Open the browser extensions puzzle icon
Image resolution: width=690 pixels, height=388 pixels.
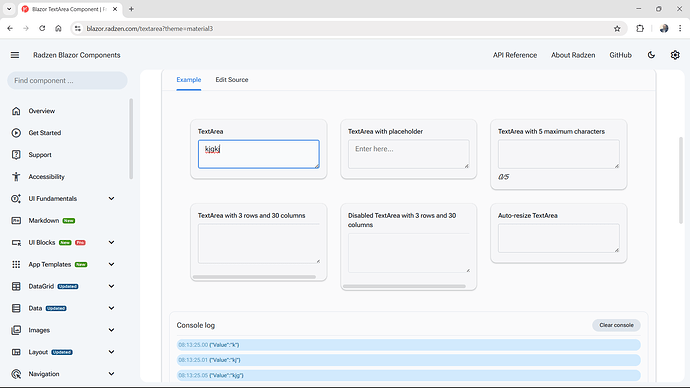click(x=640, y=29)
